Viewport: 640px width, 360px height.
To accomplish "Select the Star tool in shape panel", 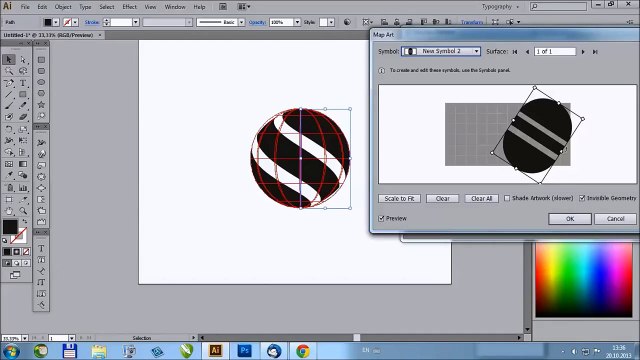I will [x=41, y=105].
